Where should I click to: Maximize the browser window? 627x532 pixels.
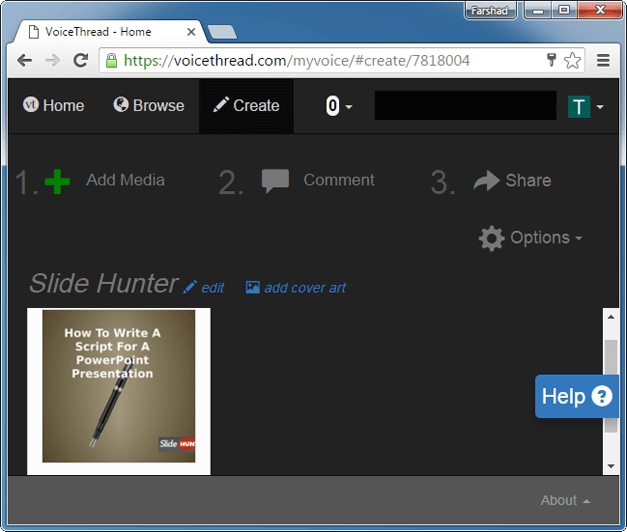tap(564, 10)
